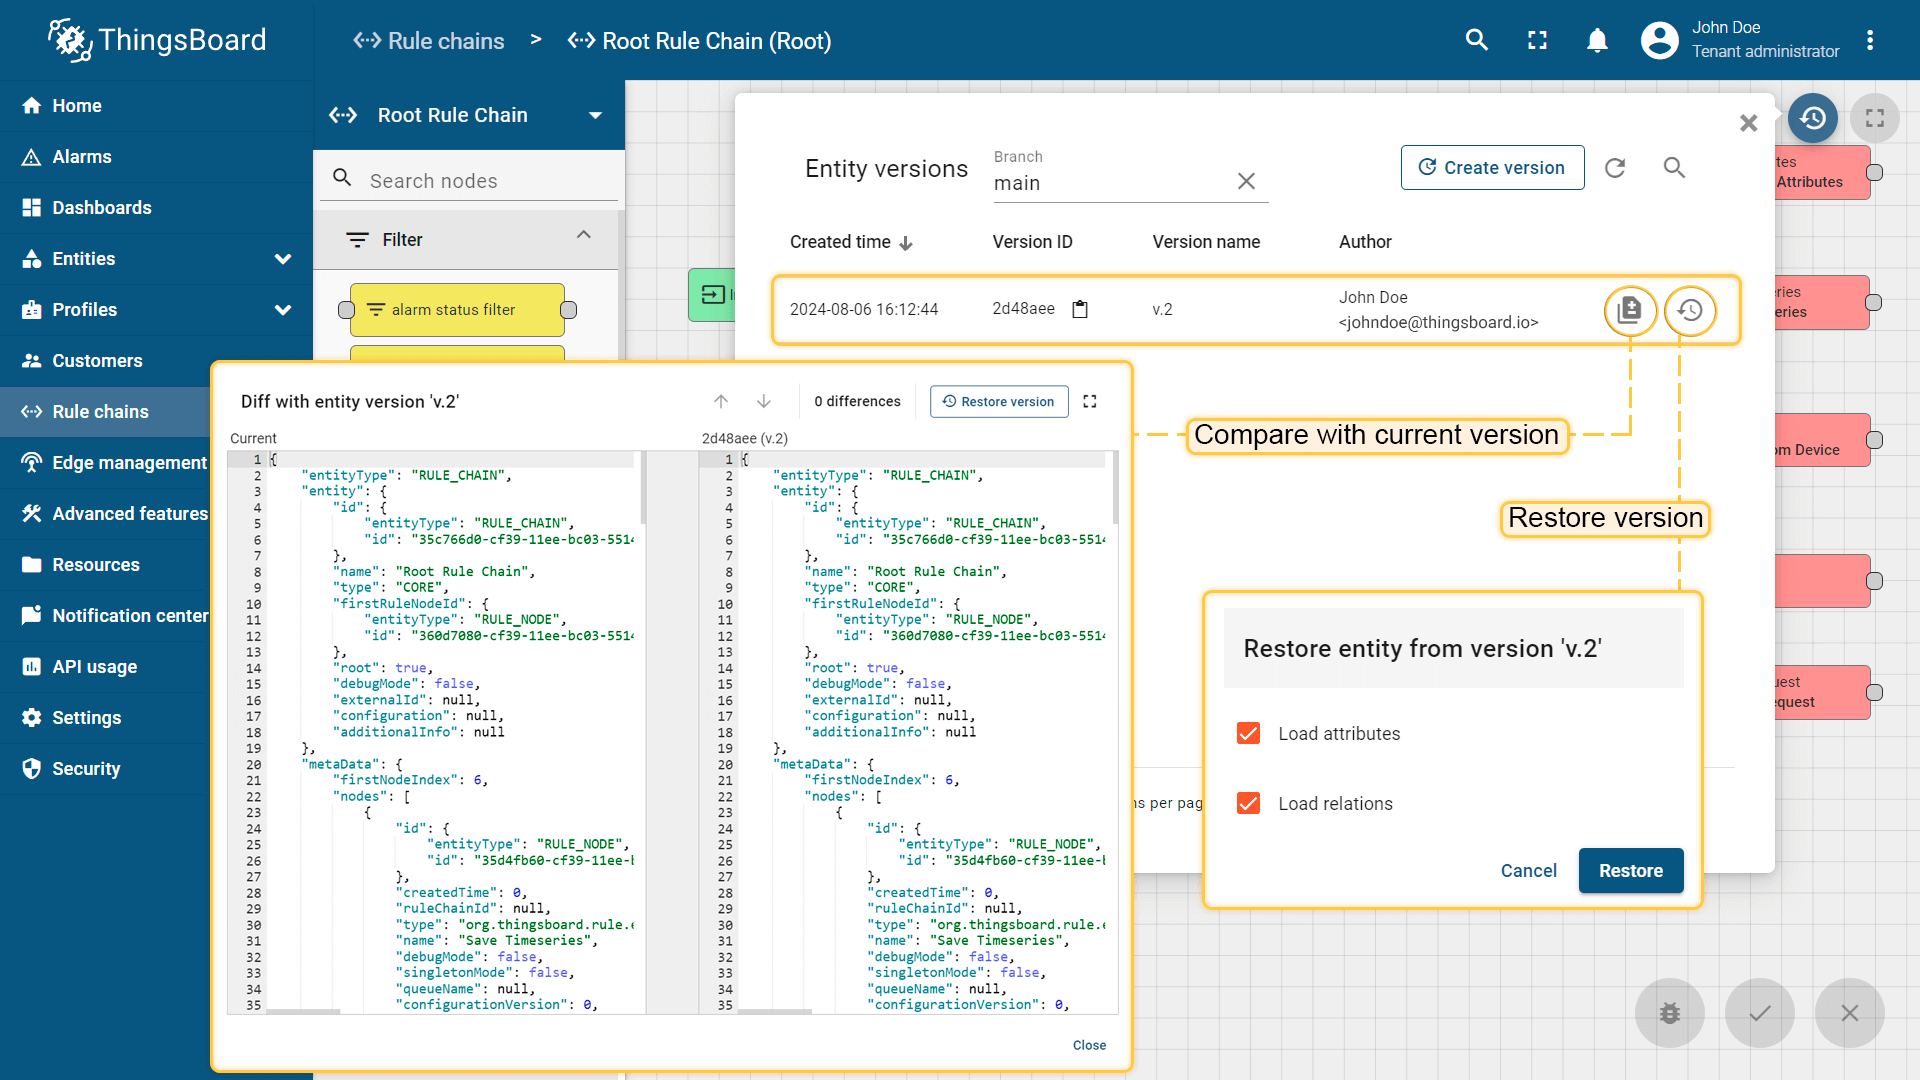
Task: Clear the main branch selection
Action: 1246,181
